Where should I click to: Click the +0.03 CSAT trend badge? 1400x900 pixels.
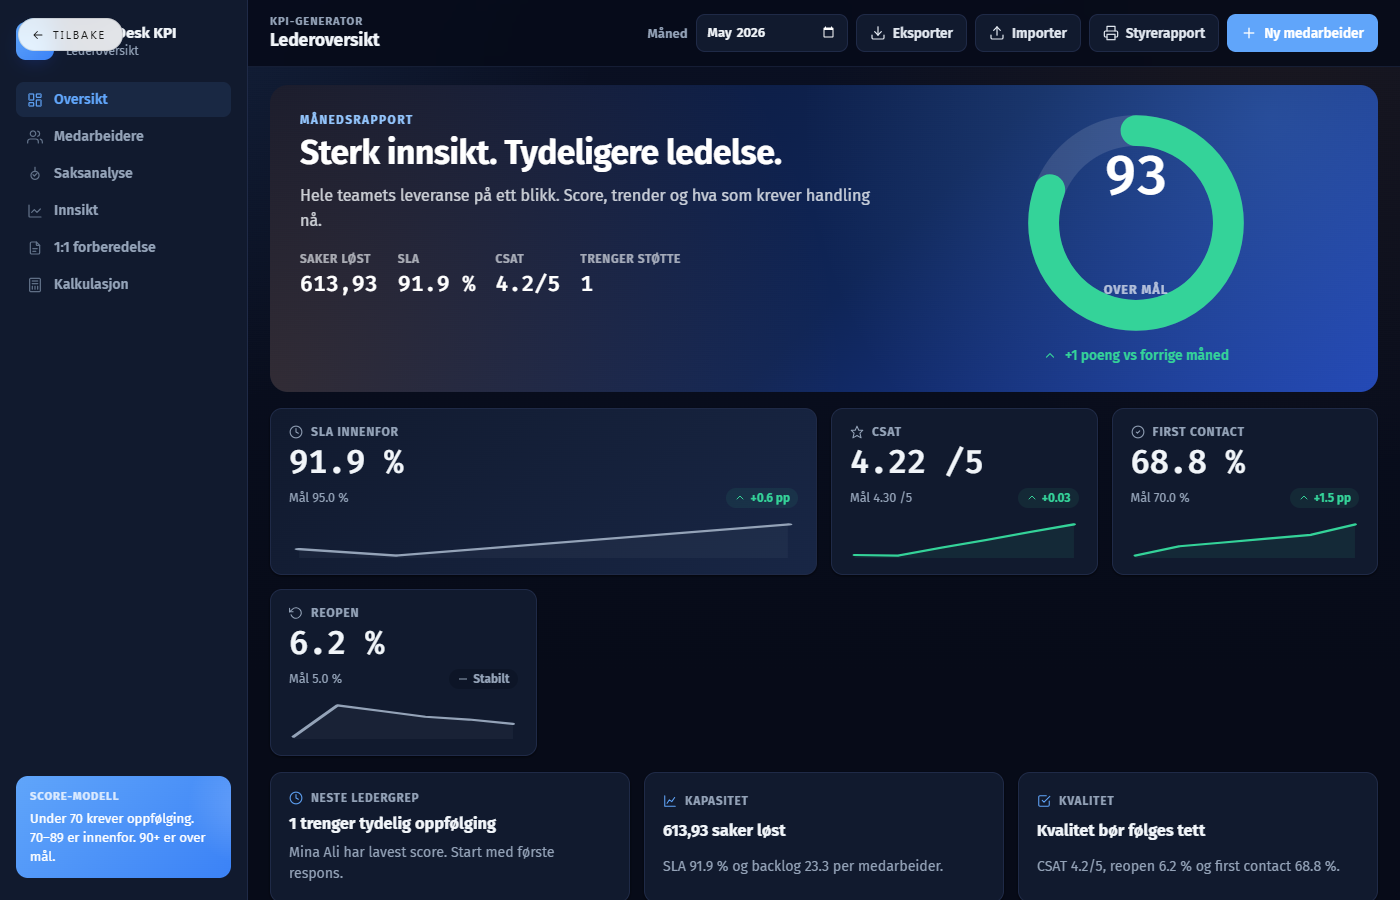(1048, 498)
